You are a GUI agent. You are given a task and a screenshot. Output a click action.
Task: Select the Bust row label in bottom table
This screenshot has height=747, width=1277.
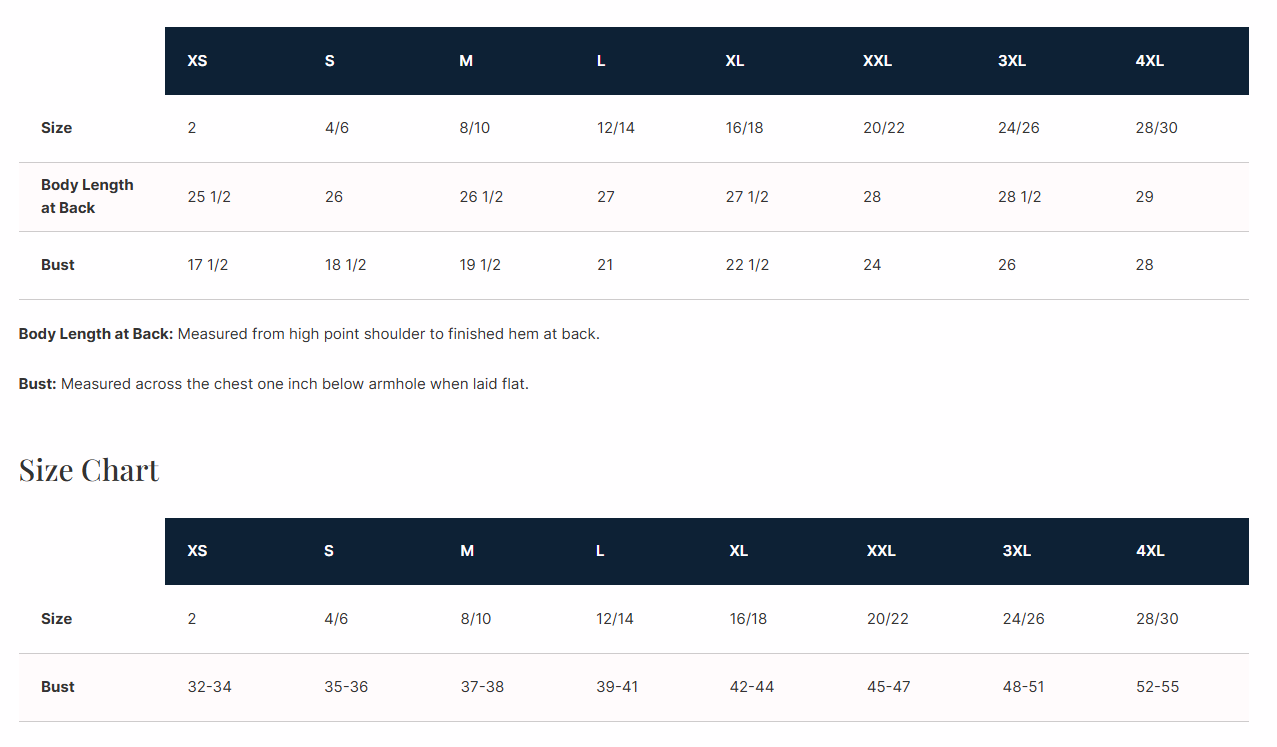tap(58, 687)
